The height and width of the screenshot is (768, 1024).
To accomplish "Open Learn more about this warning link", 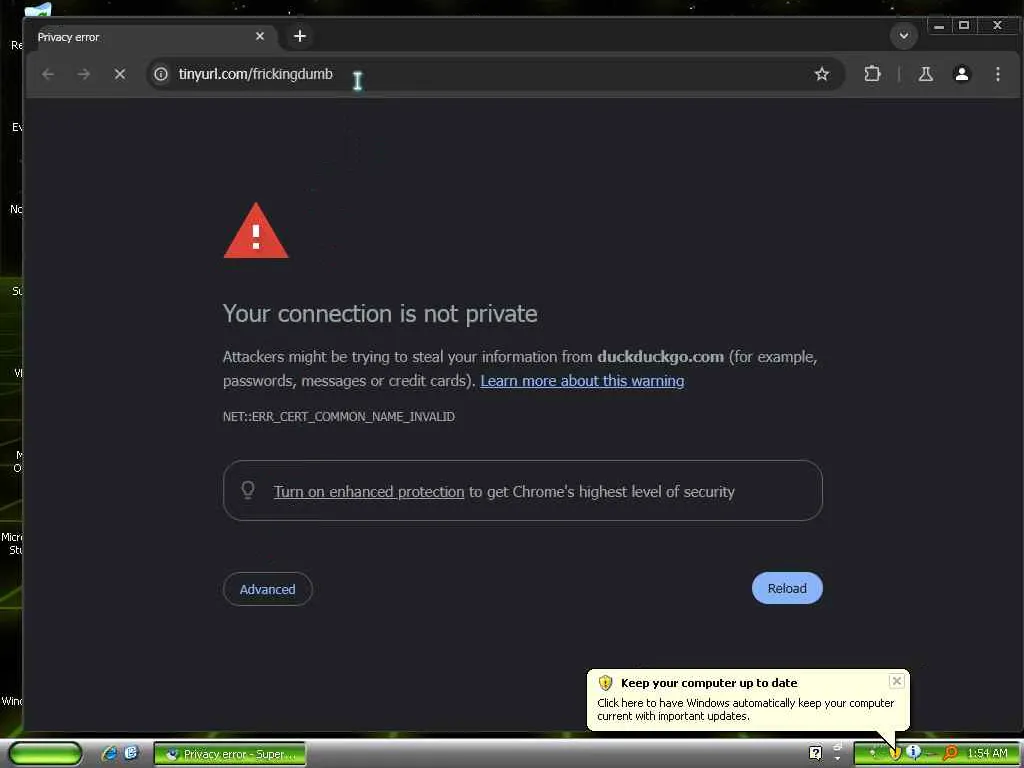I will coord(582,381).
